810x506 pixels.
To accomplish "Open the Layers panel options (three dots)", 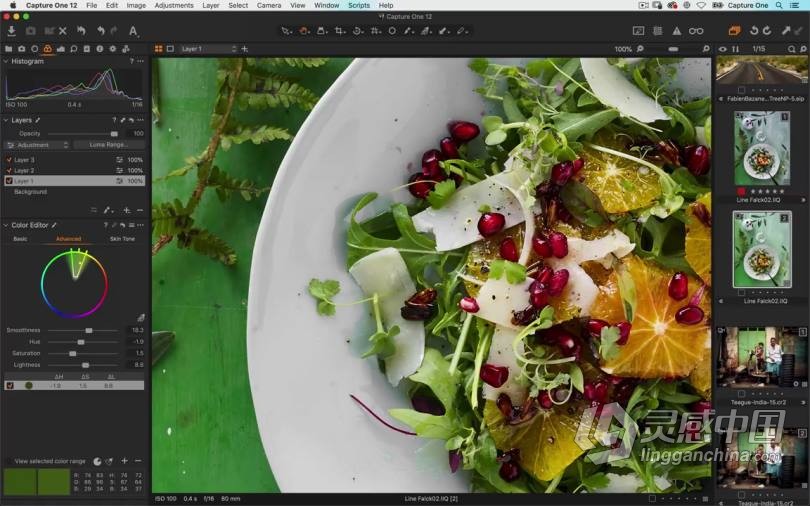I will (x=141, y=120).
